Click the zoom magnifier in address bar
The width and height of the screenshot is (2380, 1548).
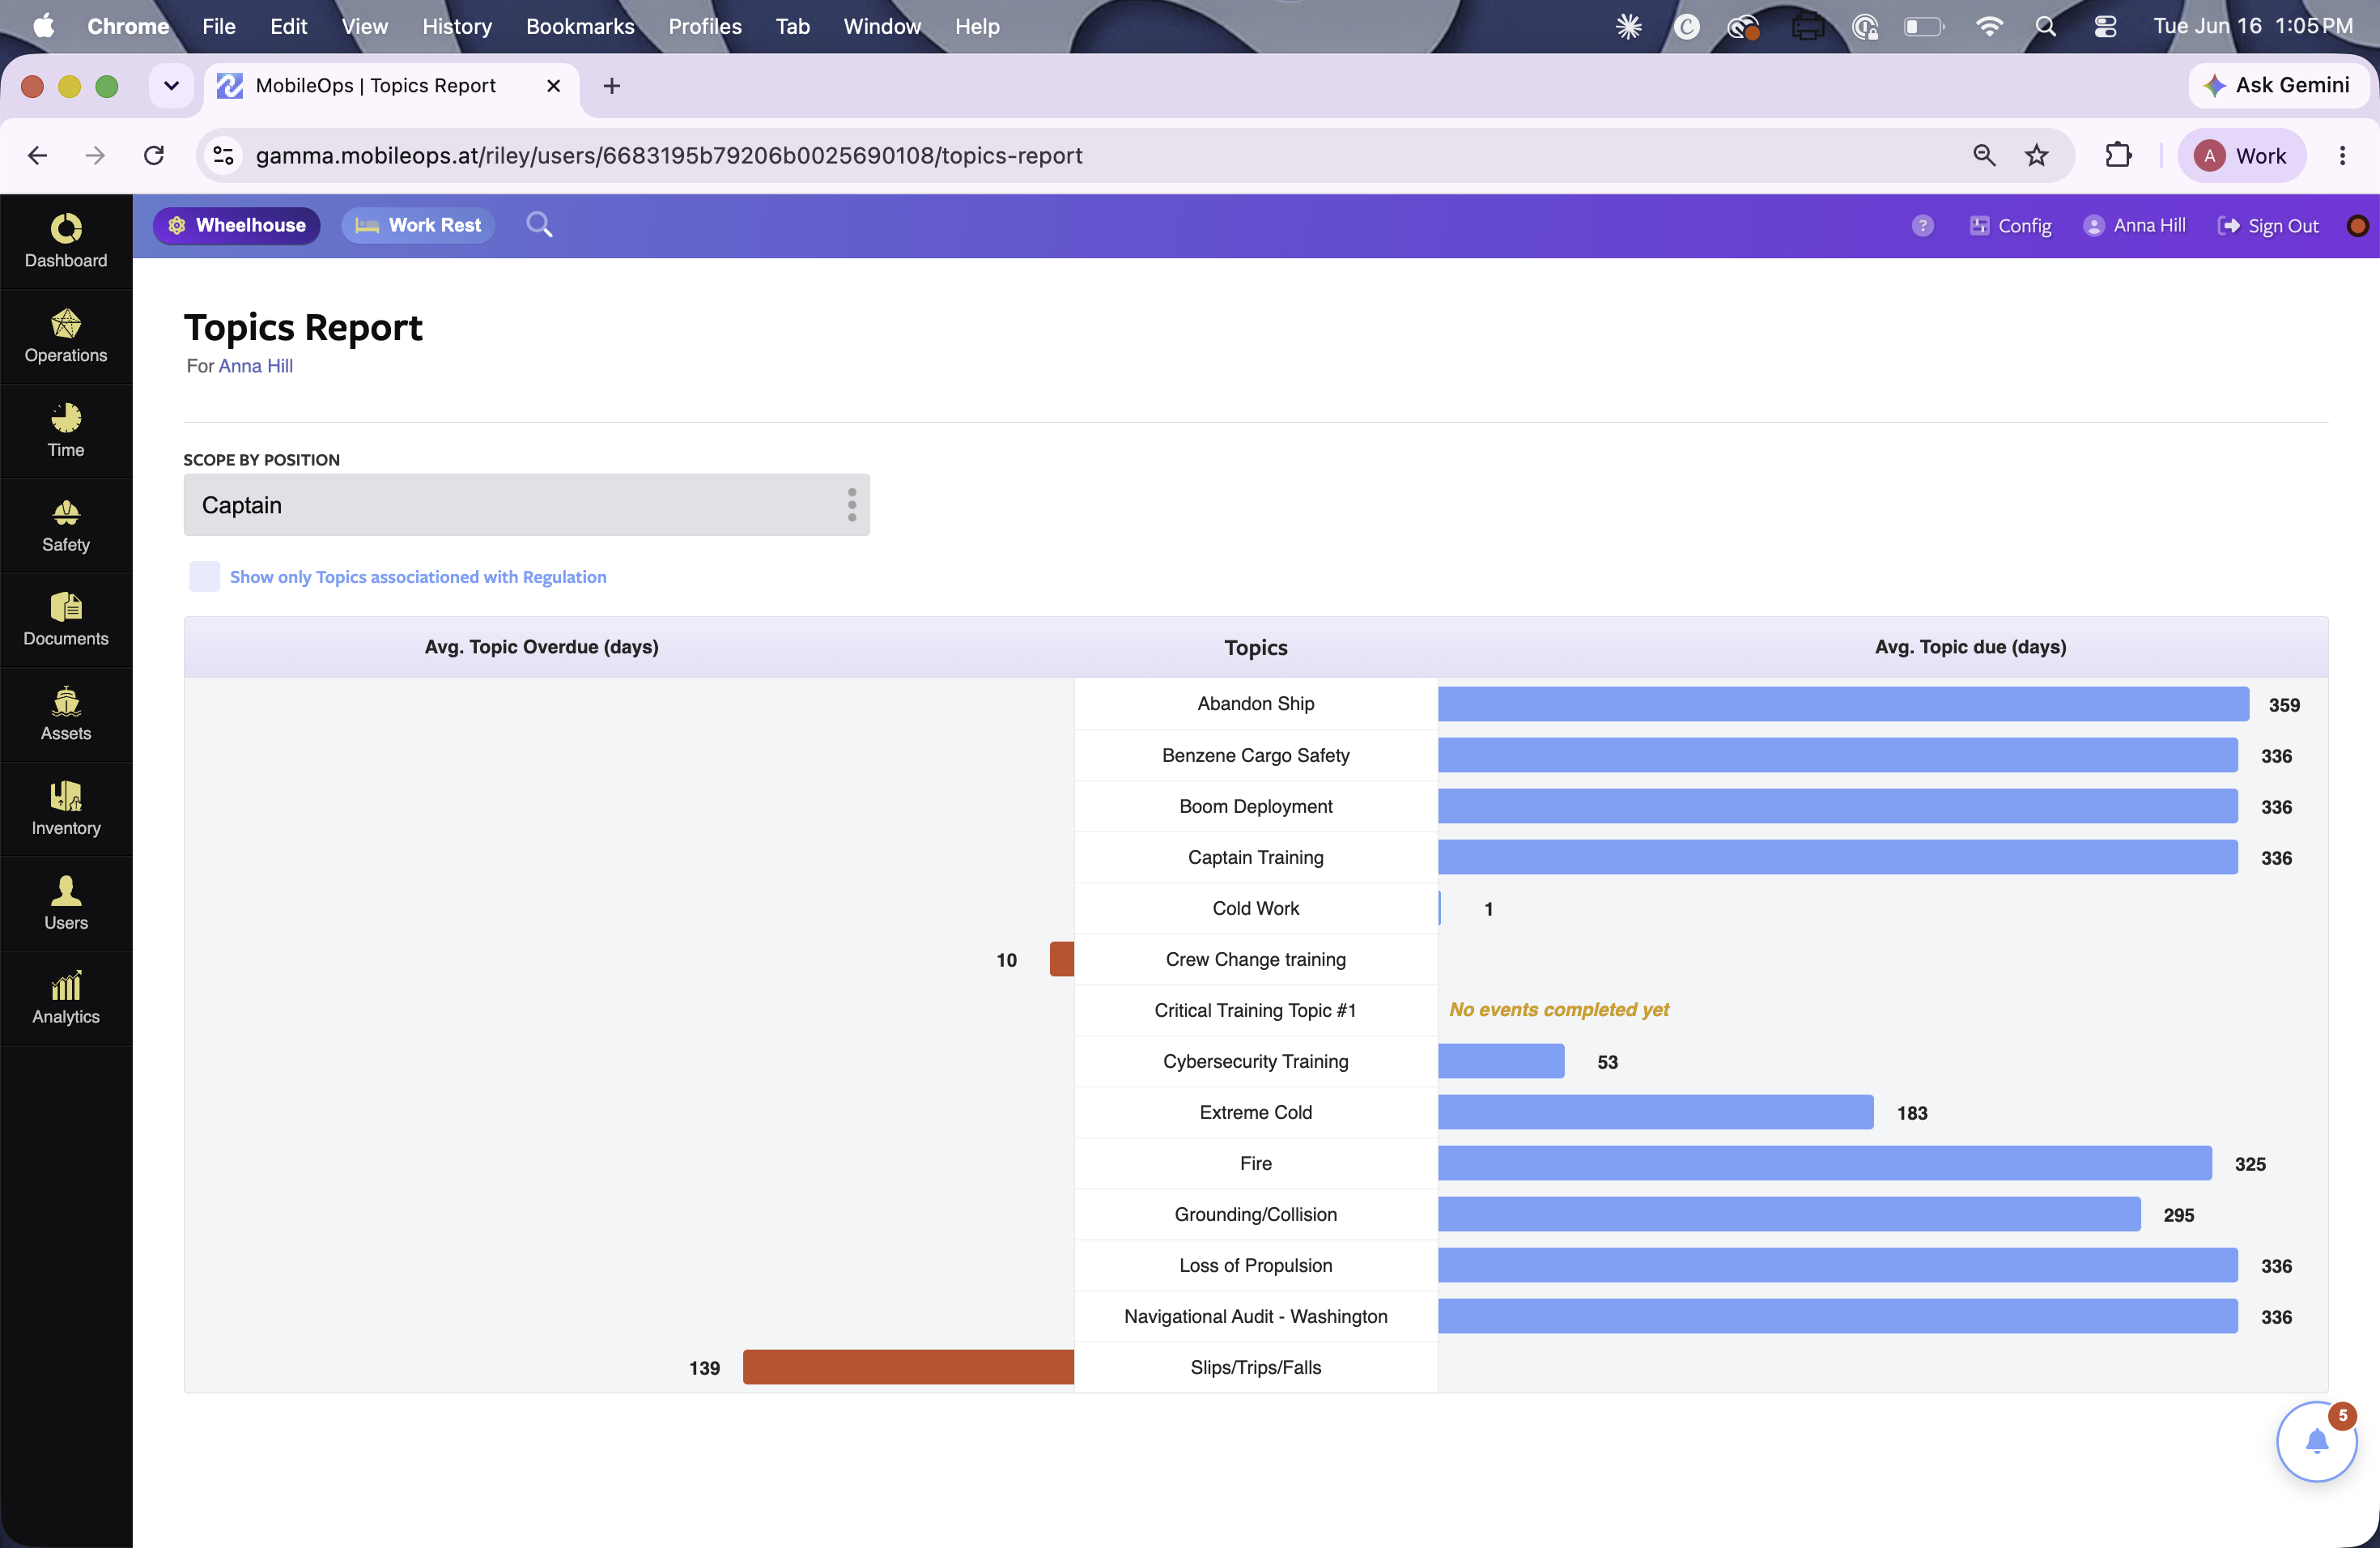point(1984,155)
